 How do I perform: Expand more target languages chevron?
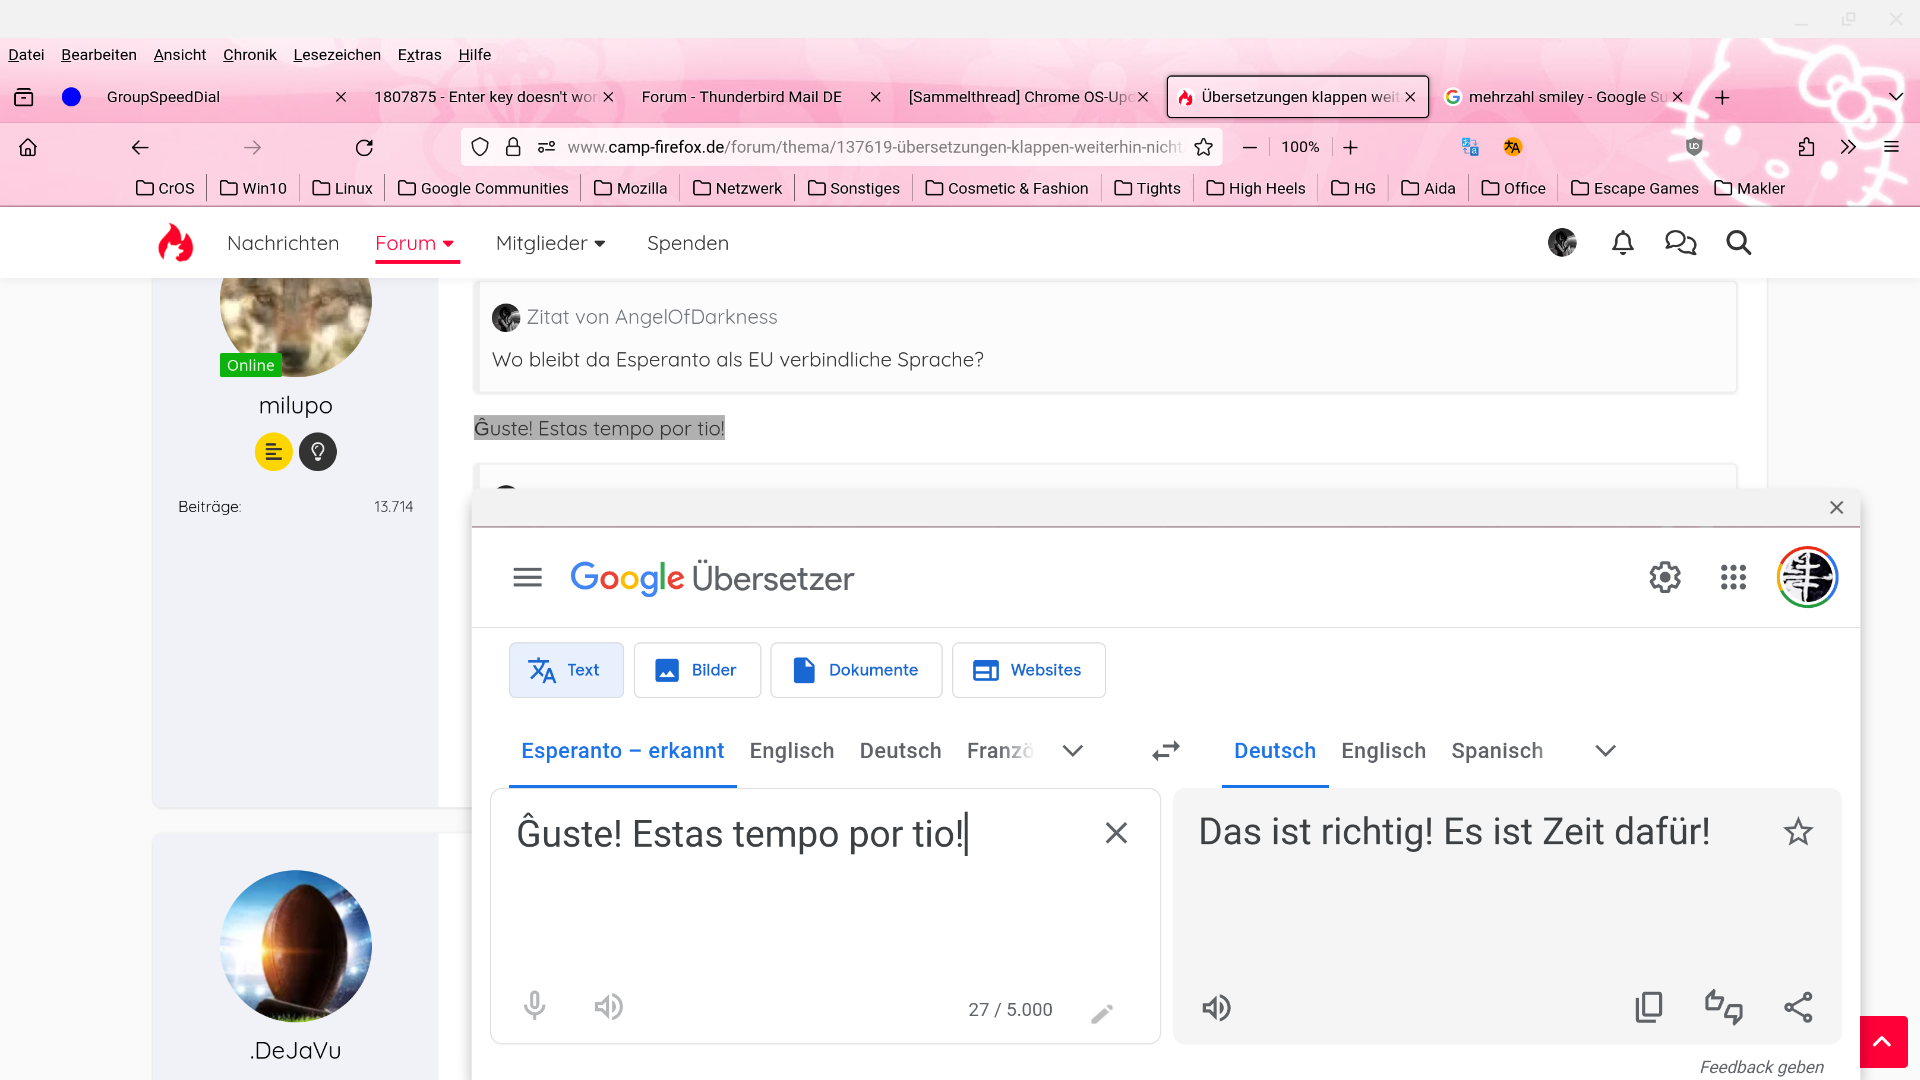coord(1606,751)
